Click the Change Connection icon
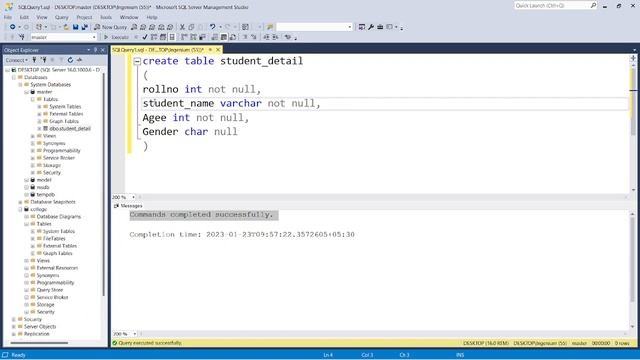This screenshot has width=640, height=360. coord(22,37)
